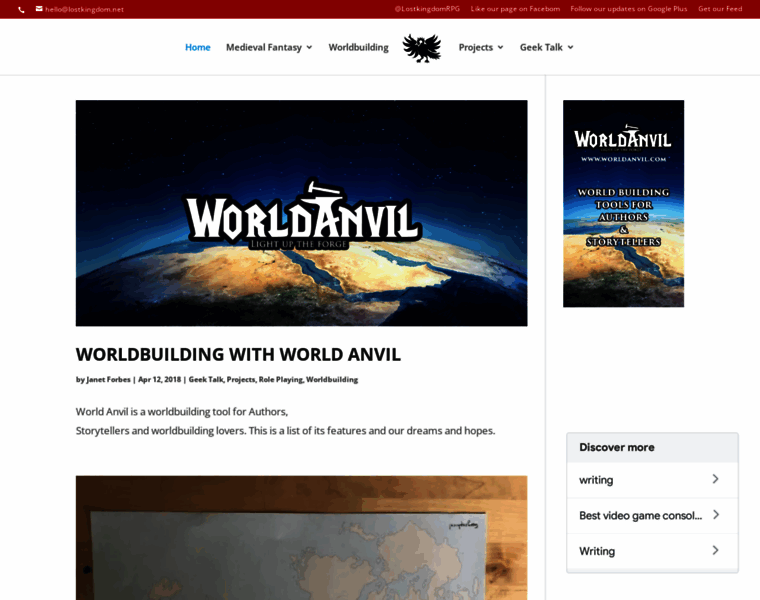Click 'Like our page on Facebook'

point(515,9)
